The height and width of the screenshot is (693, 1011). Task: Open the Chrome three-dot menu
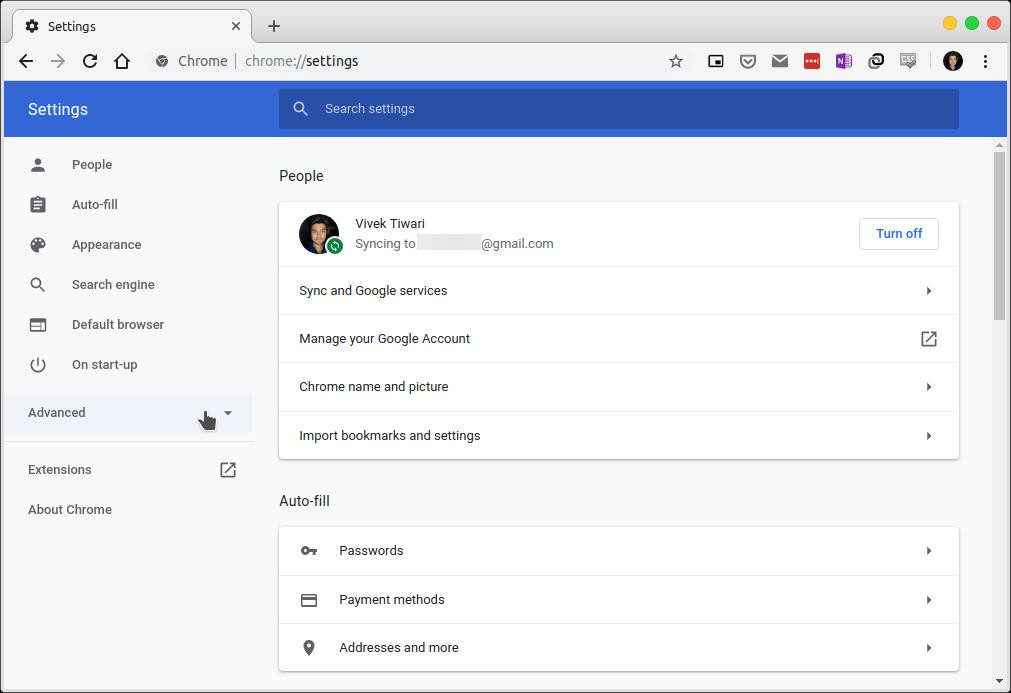click(x=985, y=61)
